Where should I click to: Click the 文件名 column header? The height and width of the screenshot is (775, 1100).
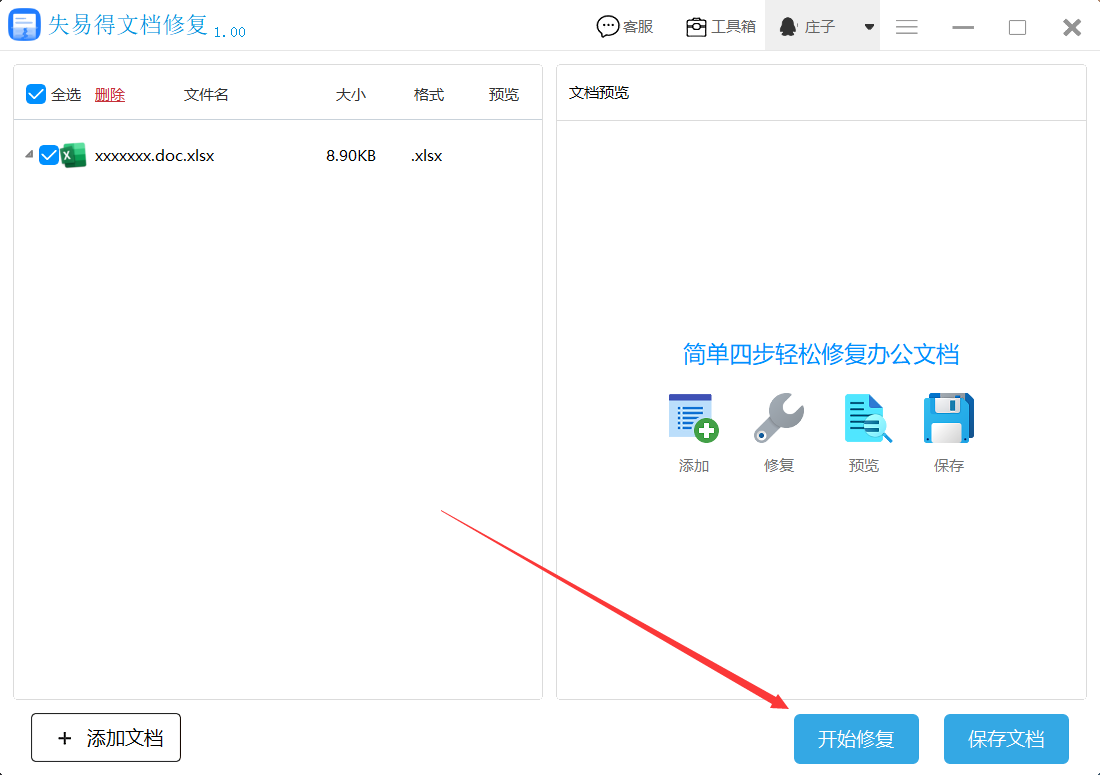tap(206, 95)
